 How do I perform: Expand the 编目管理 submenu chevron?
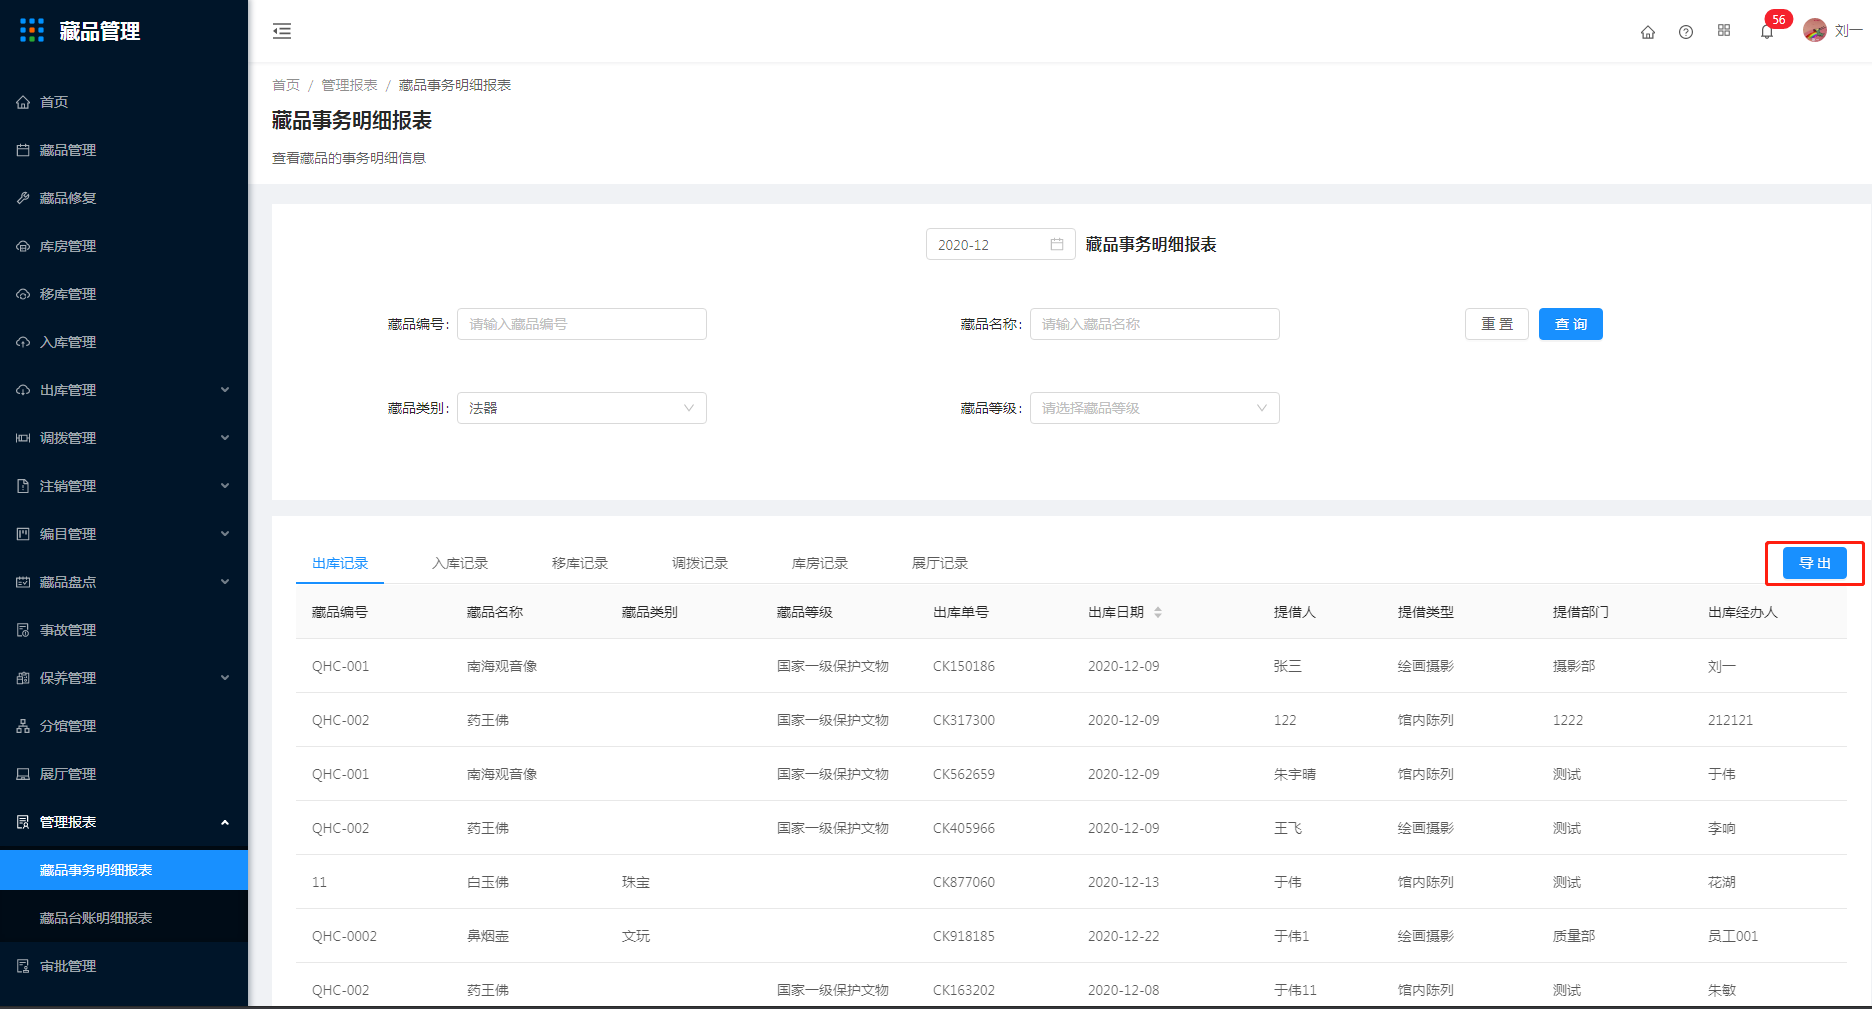point(225,534)
